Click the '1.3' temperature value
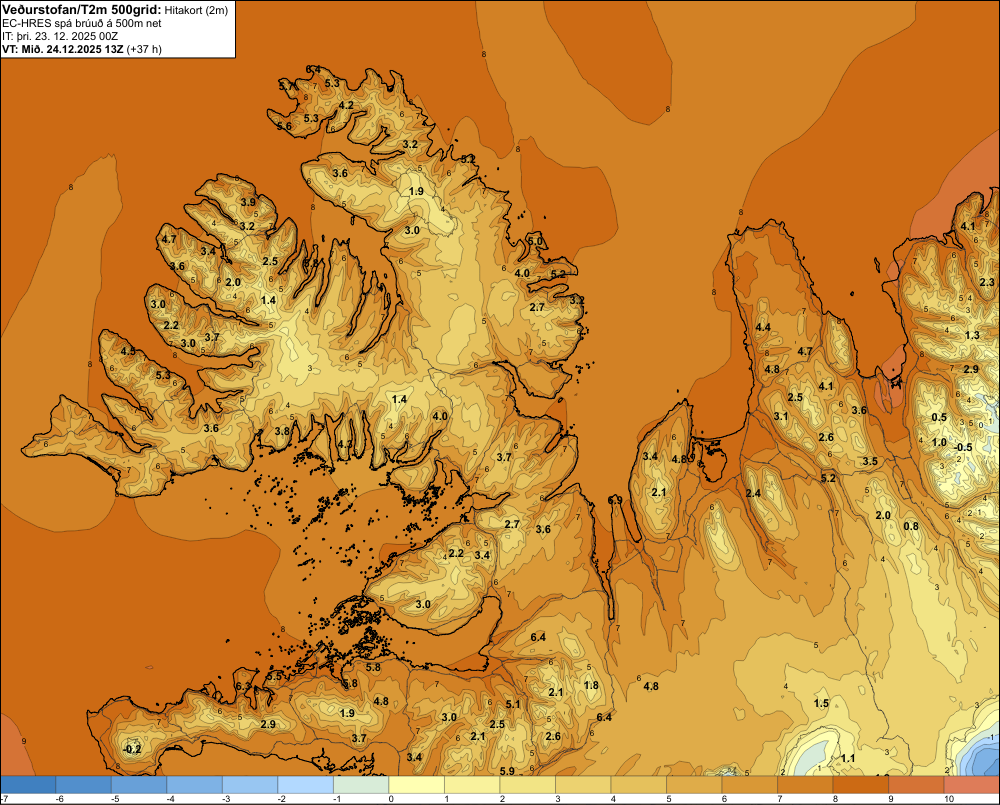This screenshot has width=1000, height=805. click(972, 336)
